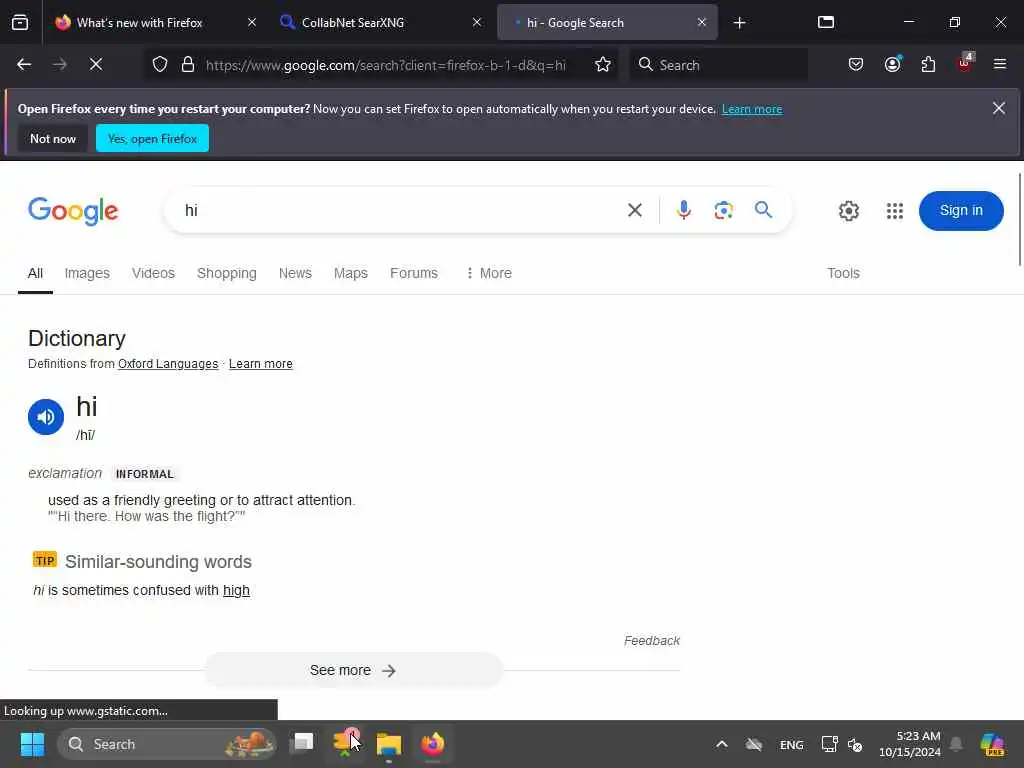Viewport: 1024px width, 768px height.
Task: Expand the More search categories menu
Action: [488, 273]
